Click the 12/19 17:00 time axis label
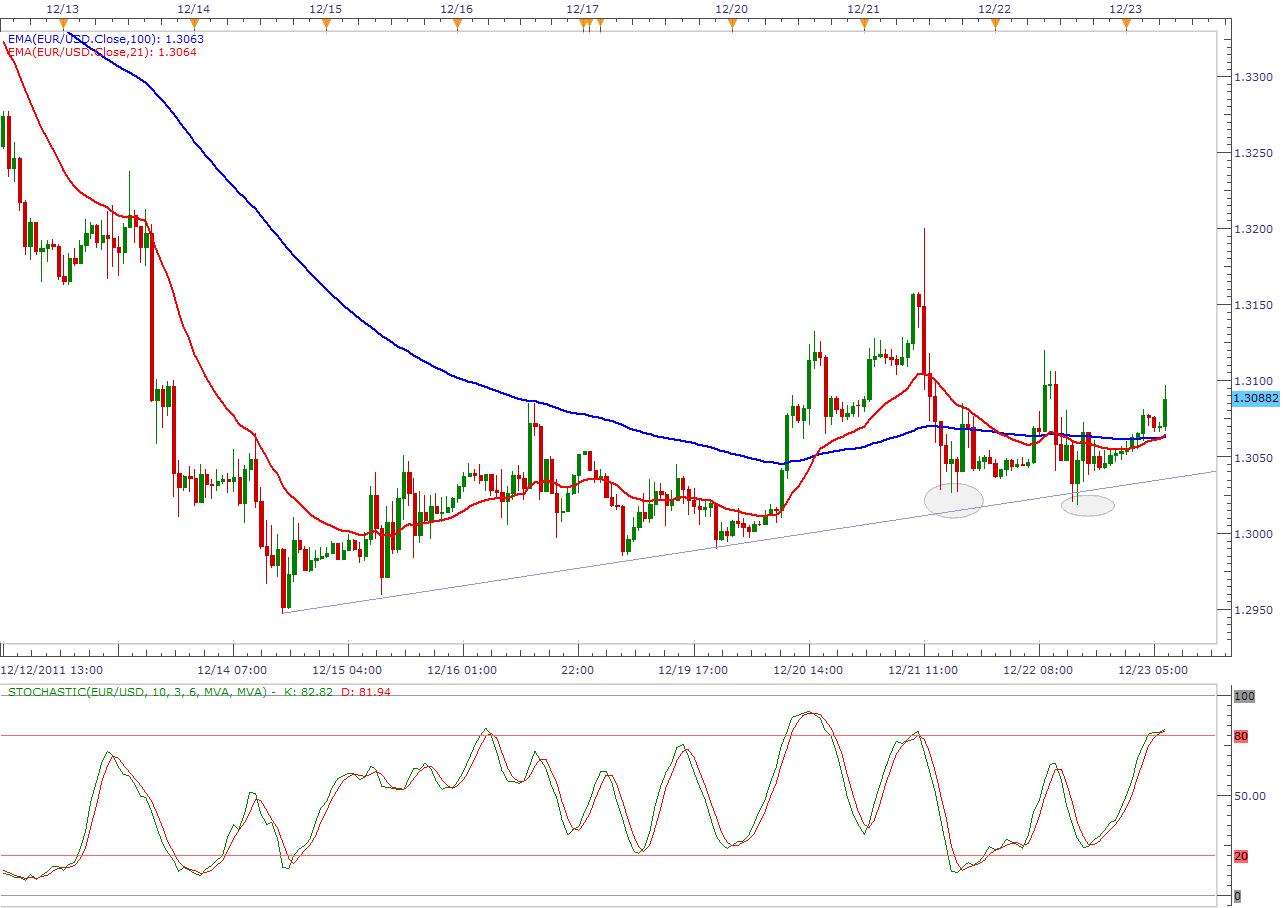Image resolution: width=1288 pixels, height=908 pixels. click(x=695, y=670)
